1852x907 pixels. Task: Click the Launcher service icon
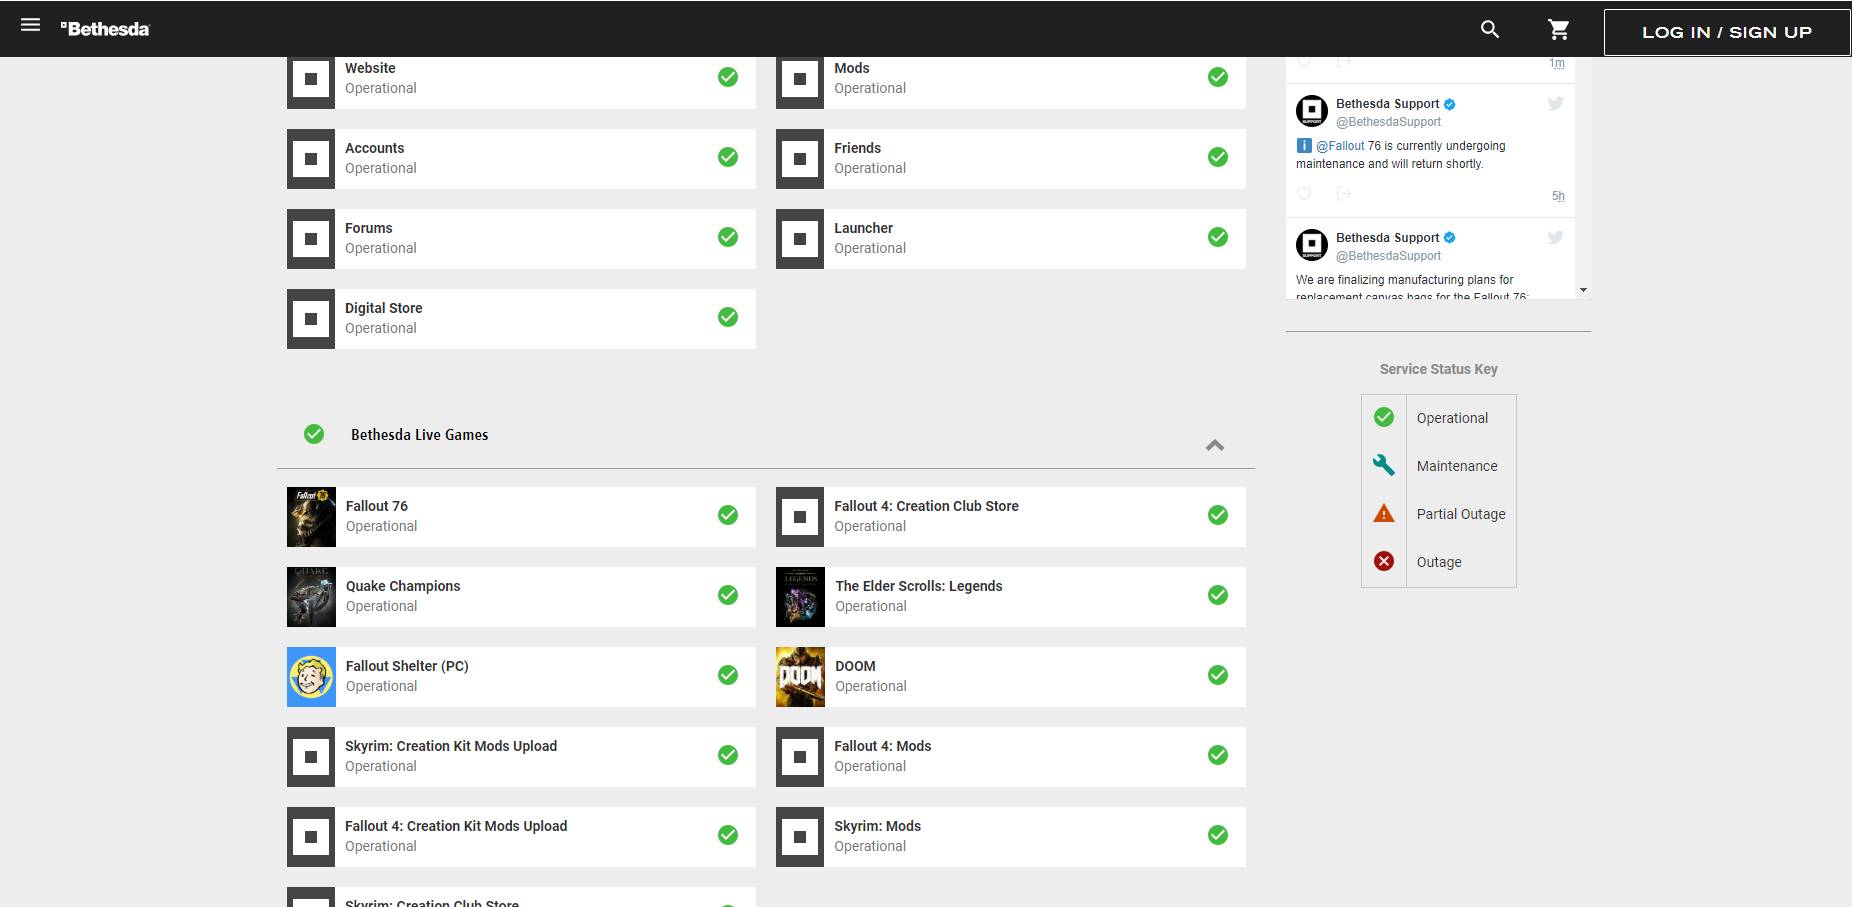(800, 239)
